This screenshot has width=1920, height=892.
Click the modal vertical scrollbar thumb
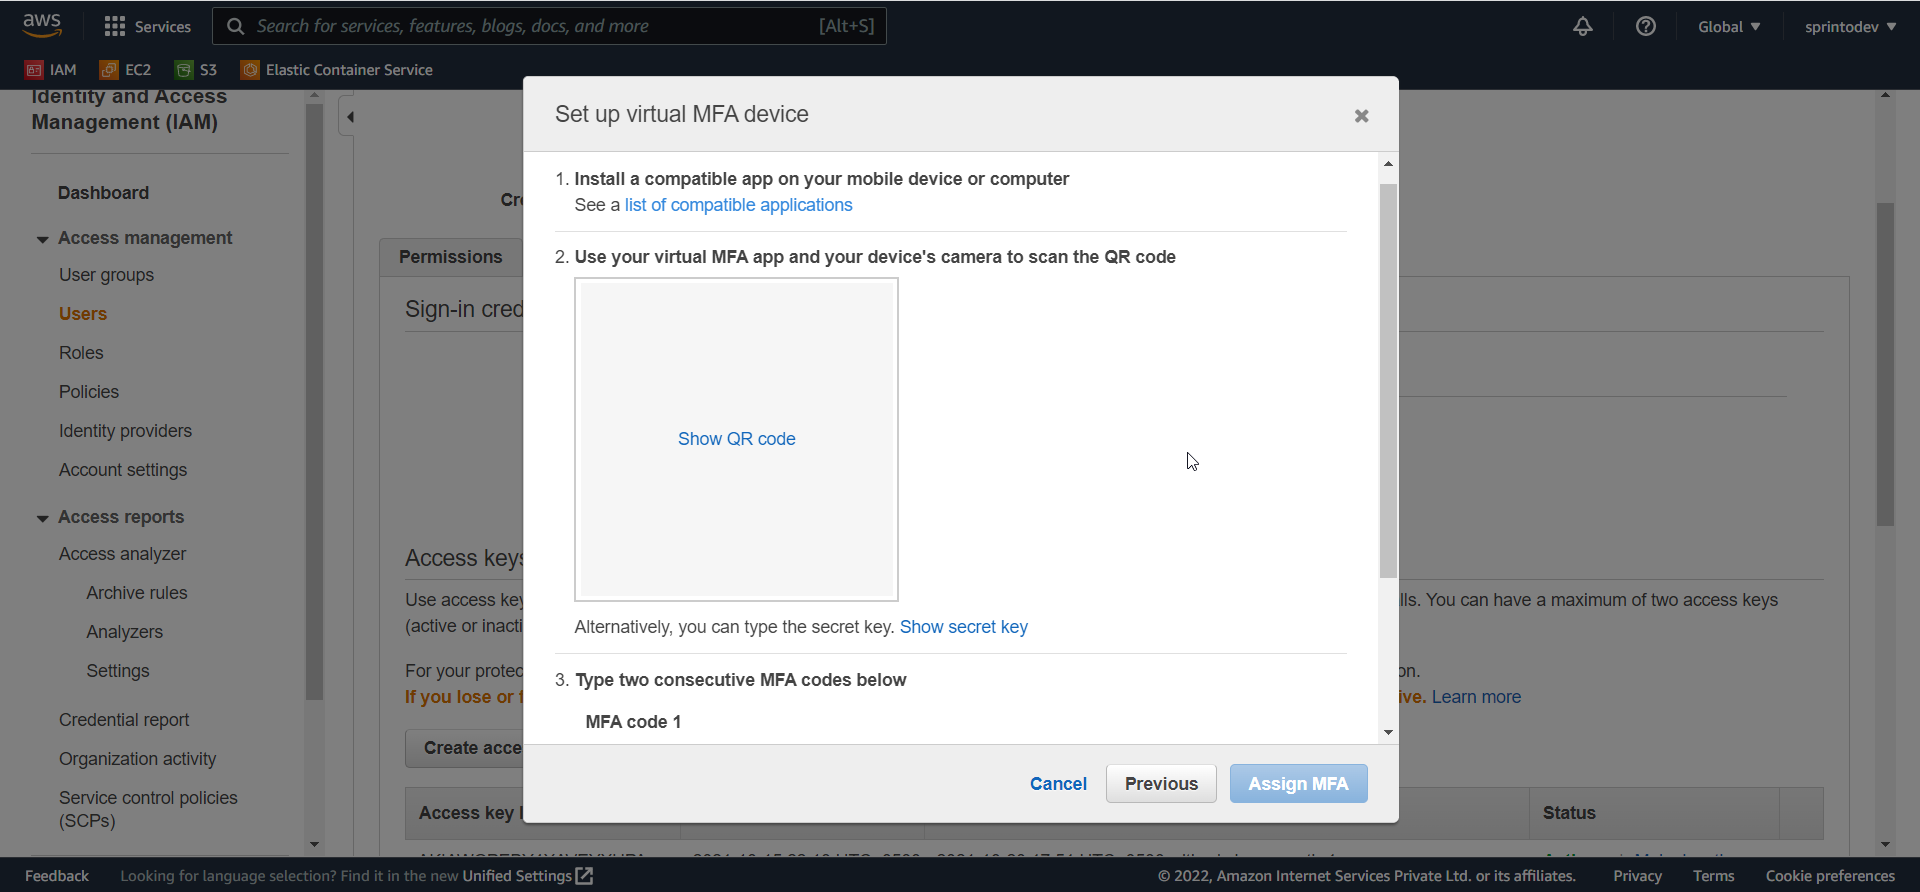(x=1388, y=380)
